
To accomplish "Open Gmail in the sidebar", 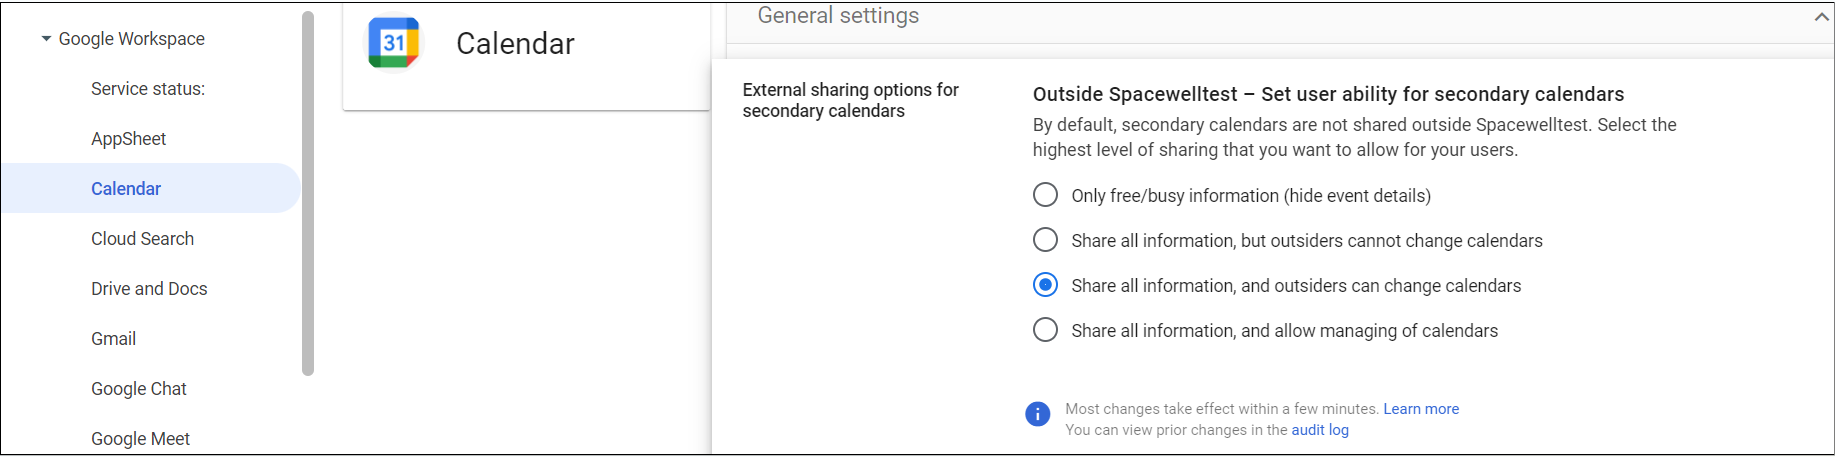I will [x=114, y=339].
